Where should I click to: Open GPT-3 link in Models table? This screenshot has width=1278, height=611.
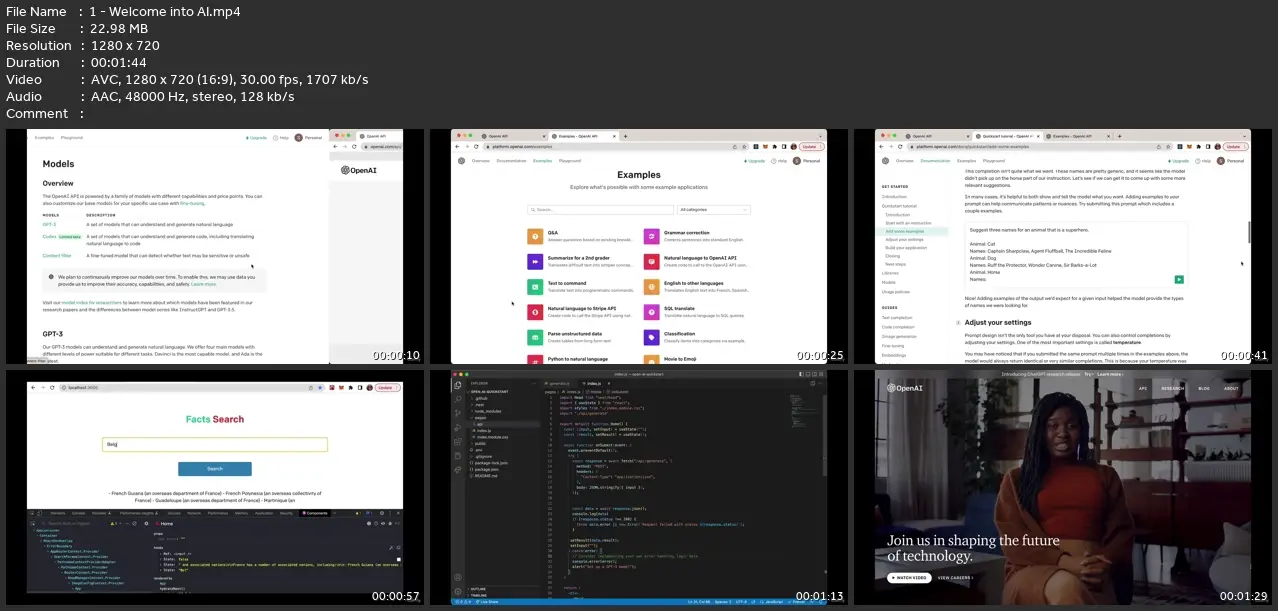[49, 224]
